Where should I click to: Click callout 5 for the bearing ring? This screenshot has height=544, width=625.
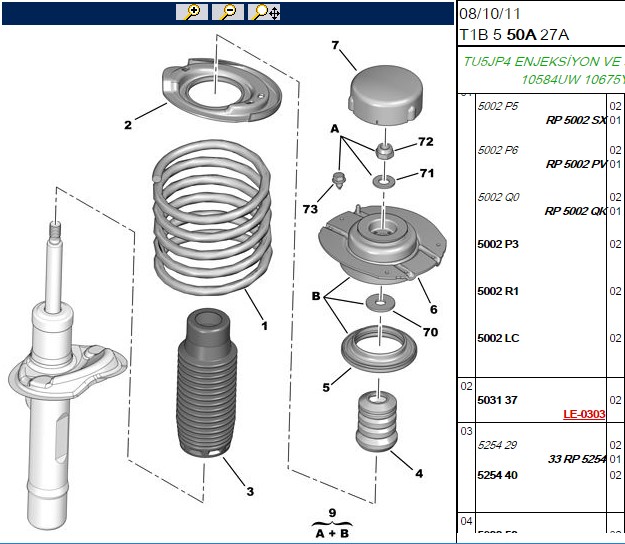326,387
